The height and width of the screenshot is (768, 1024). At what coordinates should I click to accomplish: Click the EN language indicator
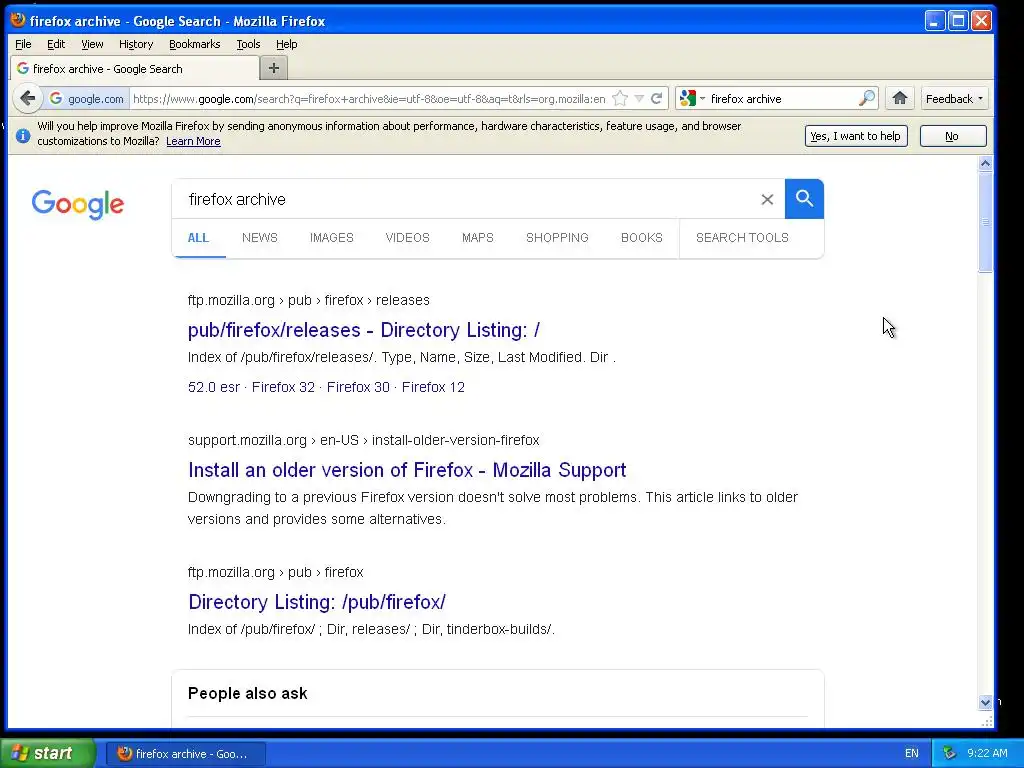912,753
